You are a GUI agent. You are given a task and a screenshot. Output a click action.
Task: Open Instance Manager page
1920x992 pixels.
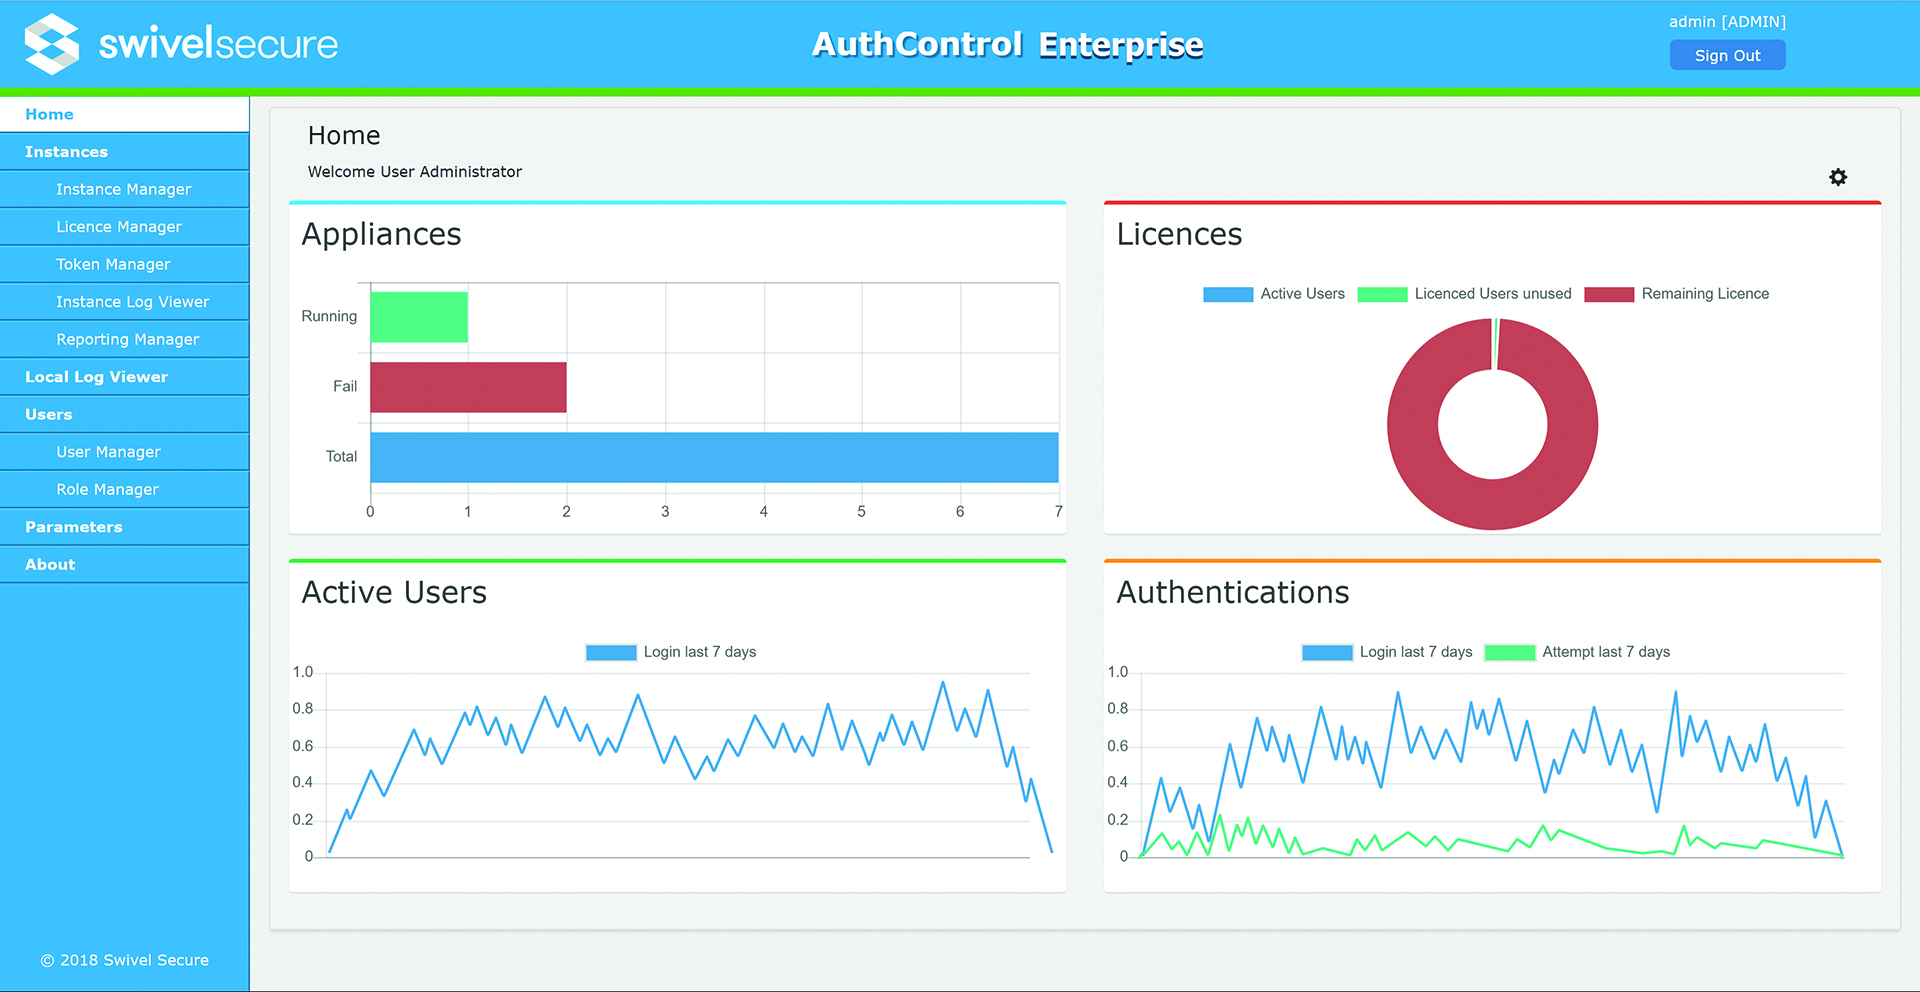[x=123, y=189]
